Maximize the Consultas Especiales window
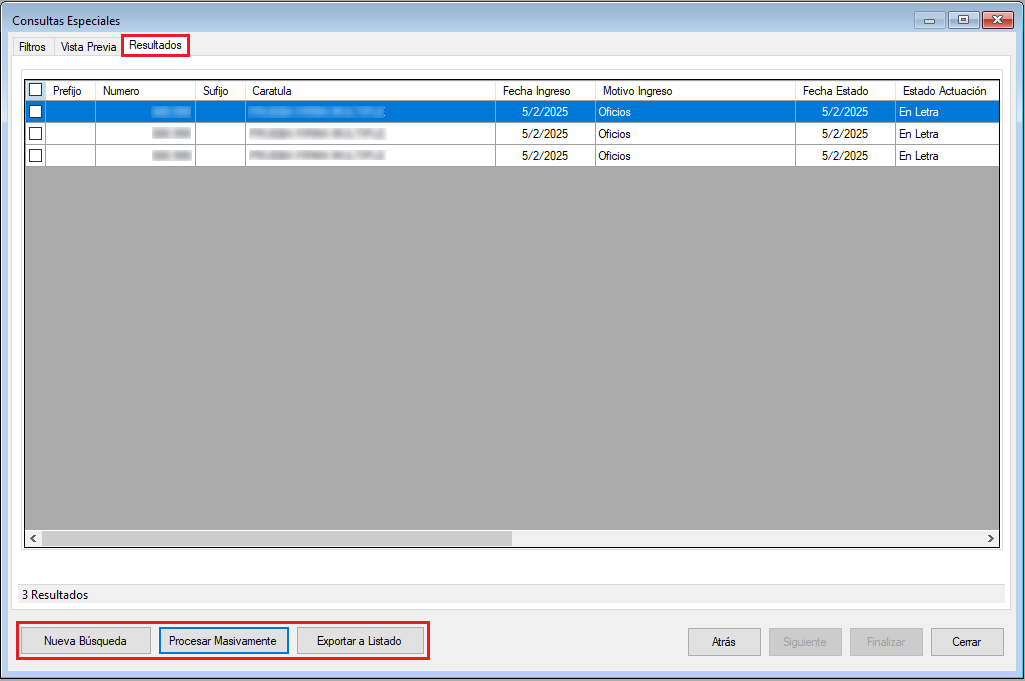 [x=963, y=20]
